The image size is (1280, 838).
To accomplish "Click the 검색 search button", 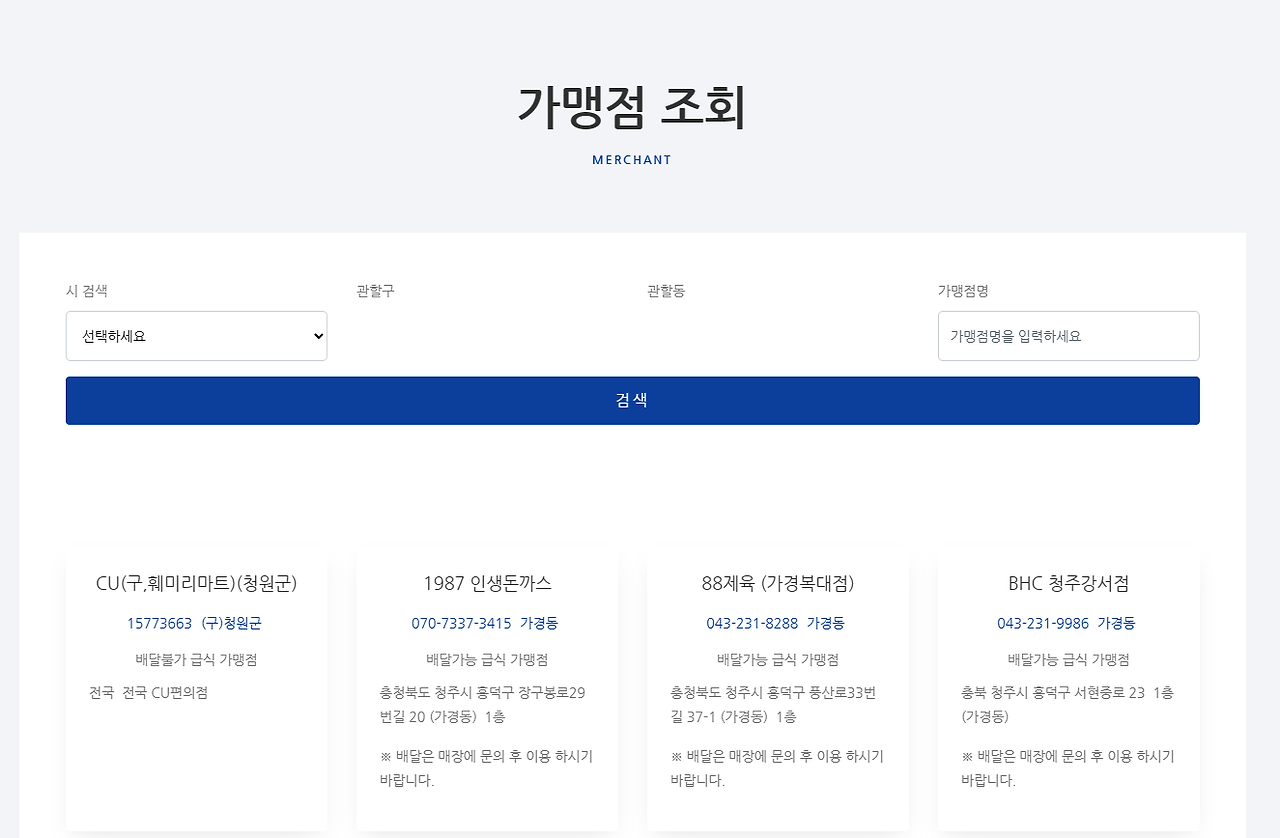I will pyautogui.click(x=632, y=399).
